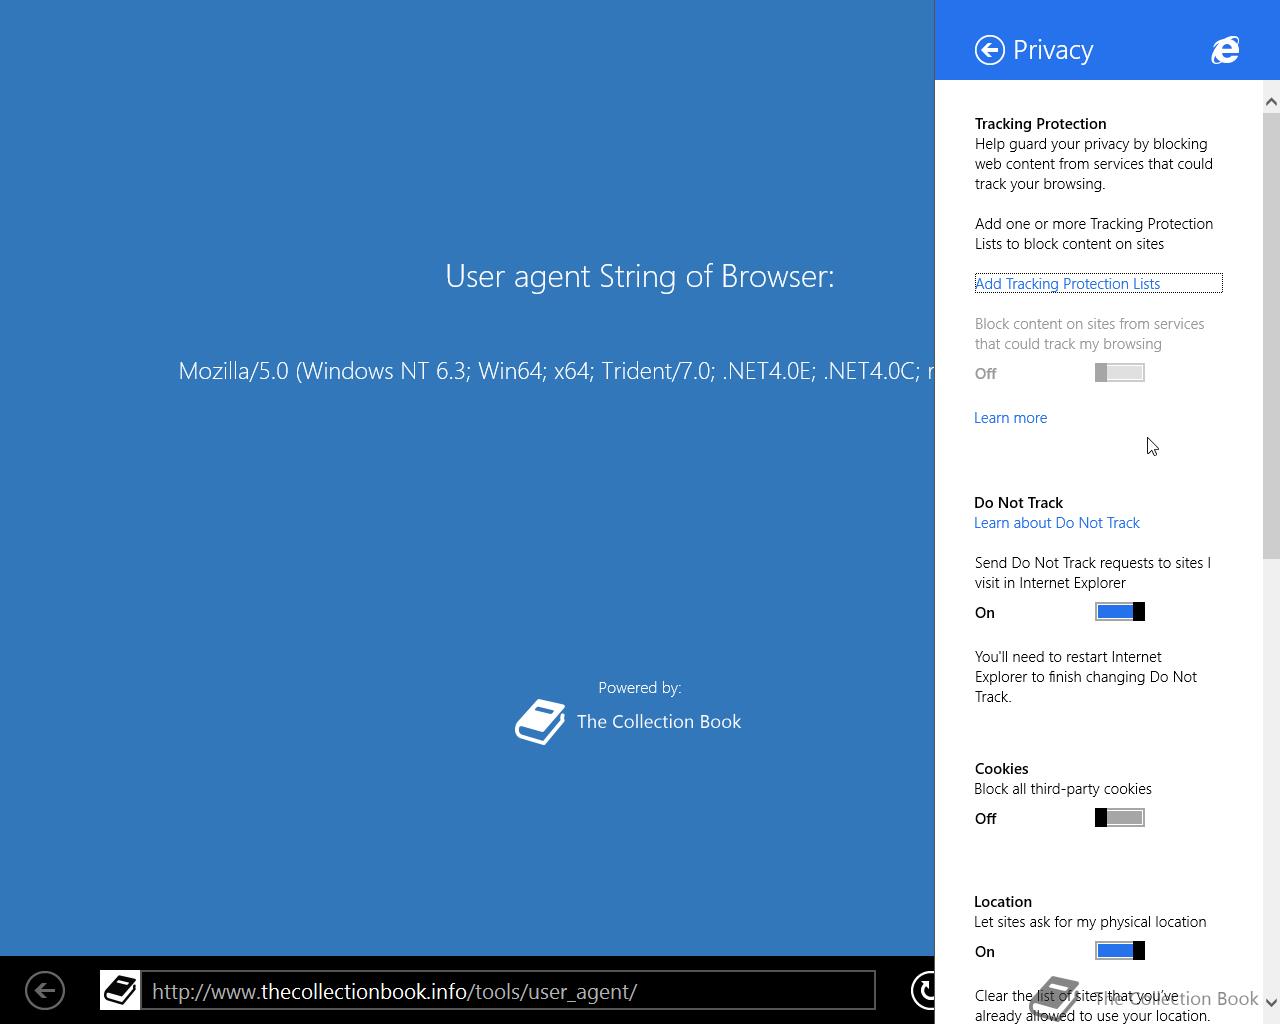Click the scroll down arrow in Privacy panel
The height and width of the screenshot is (1024, 1280).
coord(1271,1002)
